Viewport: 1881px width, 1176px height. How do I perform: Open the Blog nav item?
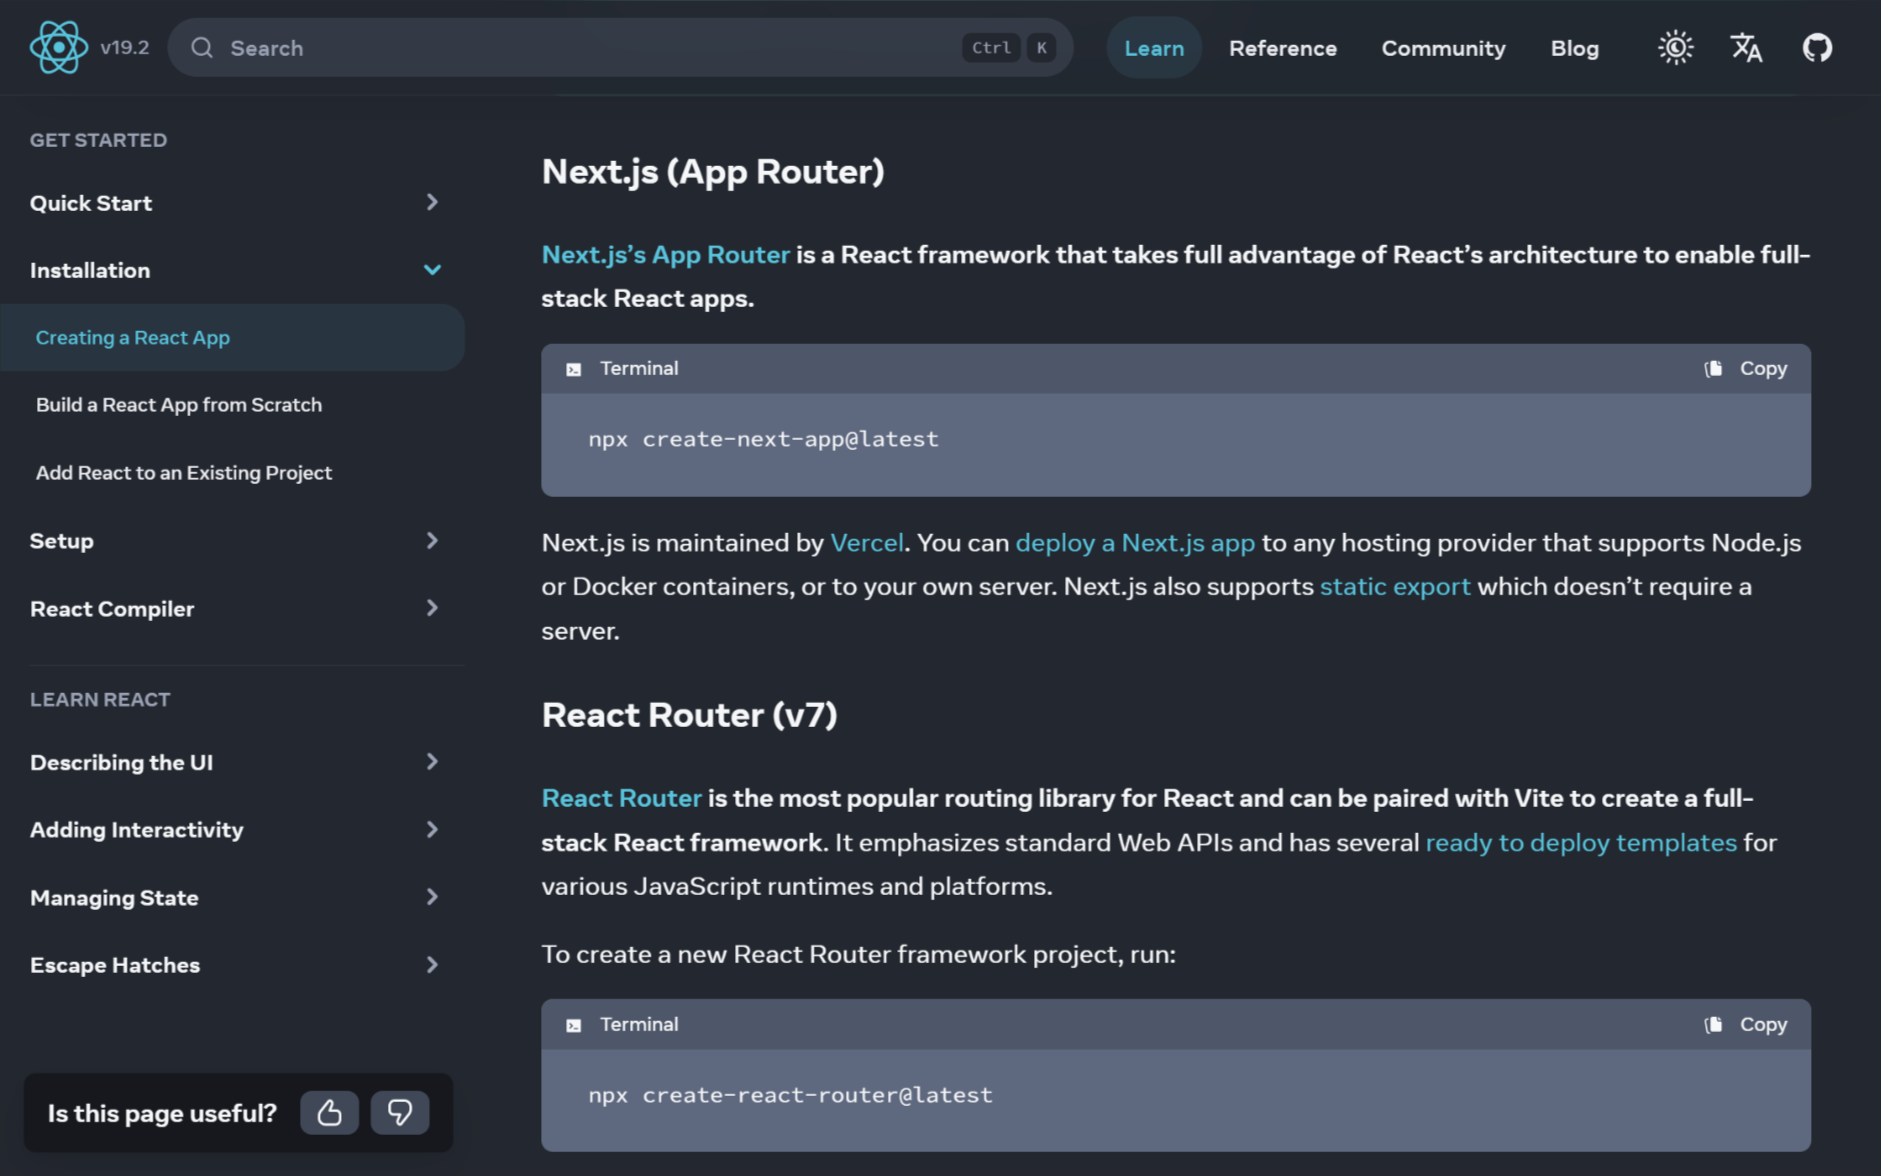coord(1574,48)
